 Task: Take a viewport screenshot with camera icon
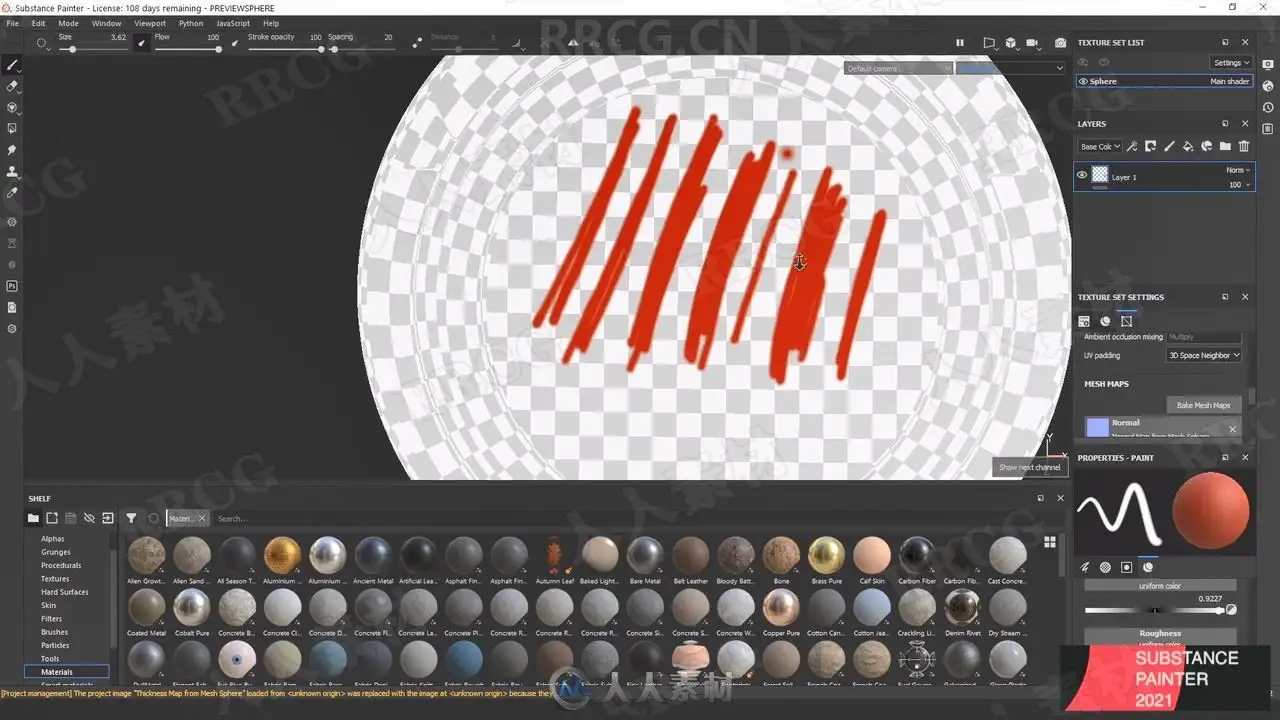click(x=1060, y=43)
